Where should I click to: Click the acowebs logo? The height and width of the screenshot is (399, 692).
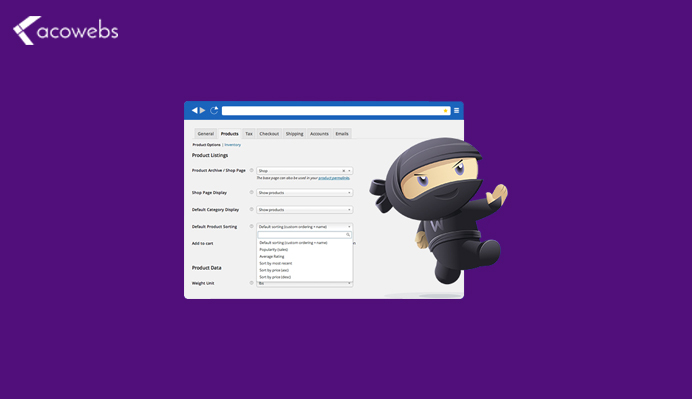(x=66, y=30)
